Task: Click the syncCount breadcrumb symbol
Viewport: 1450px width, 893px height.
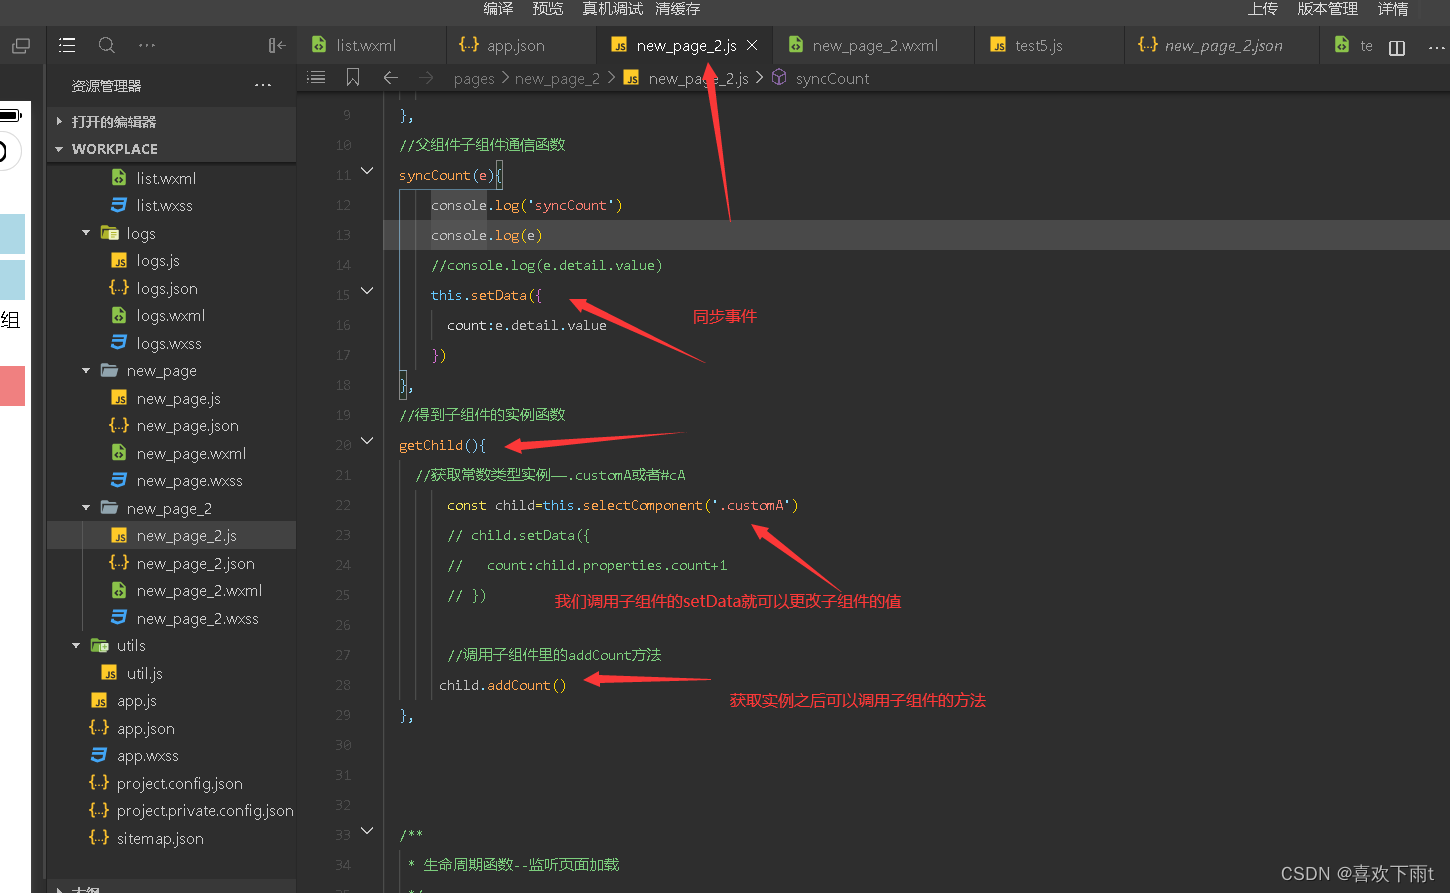Action: pyautogui.click(x=832, y=78)
